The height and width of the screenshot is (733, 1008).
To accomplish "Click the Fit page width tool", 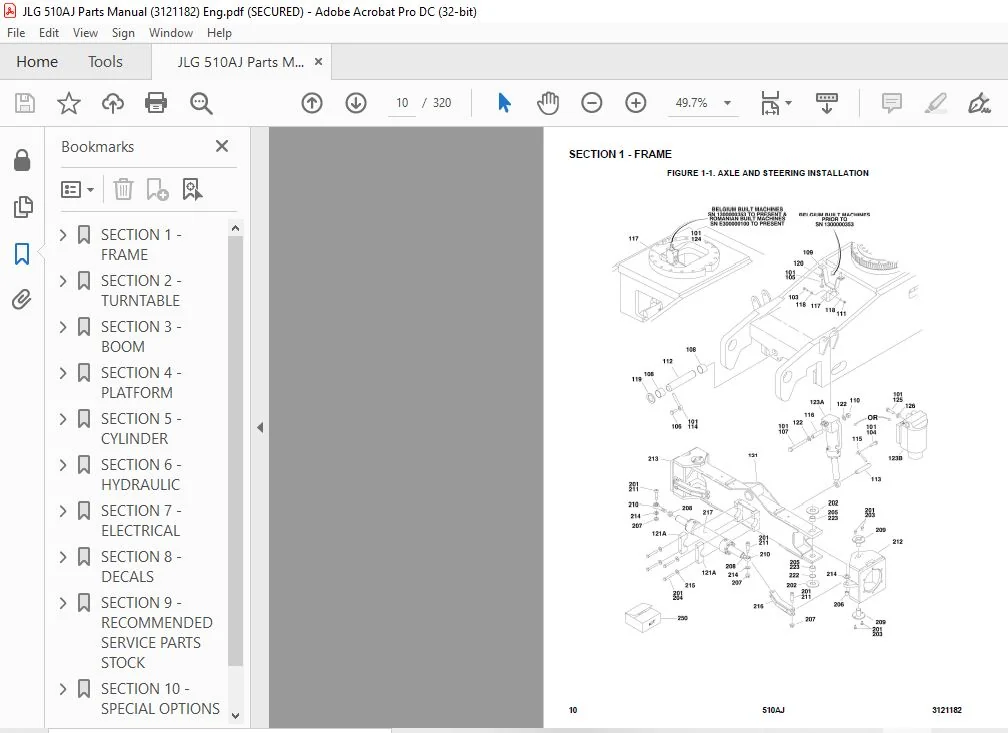I will [770, 103].
